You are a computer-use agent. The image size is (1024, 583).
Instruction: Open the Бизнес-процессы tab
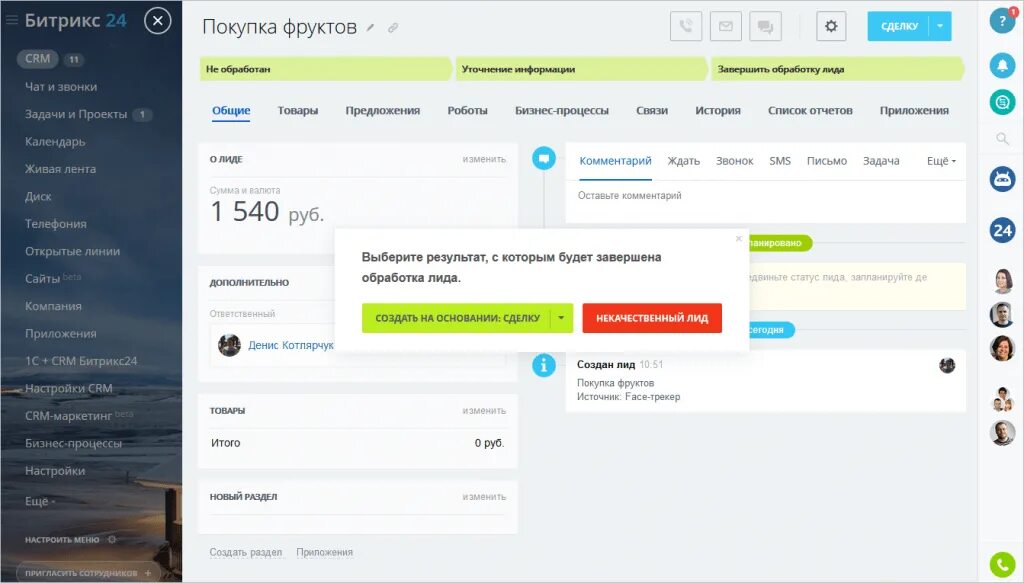point(562,110)
